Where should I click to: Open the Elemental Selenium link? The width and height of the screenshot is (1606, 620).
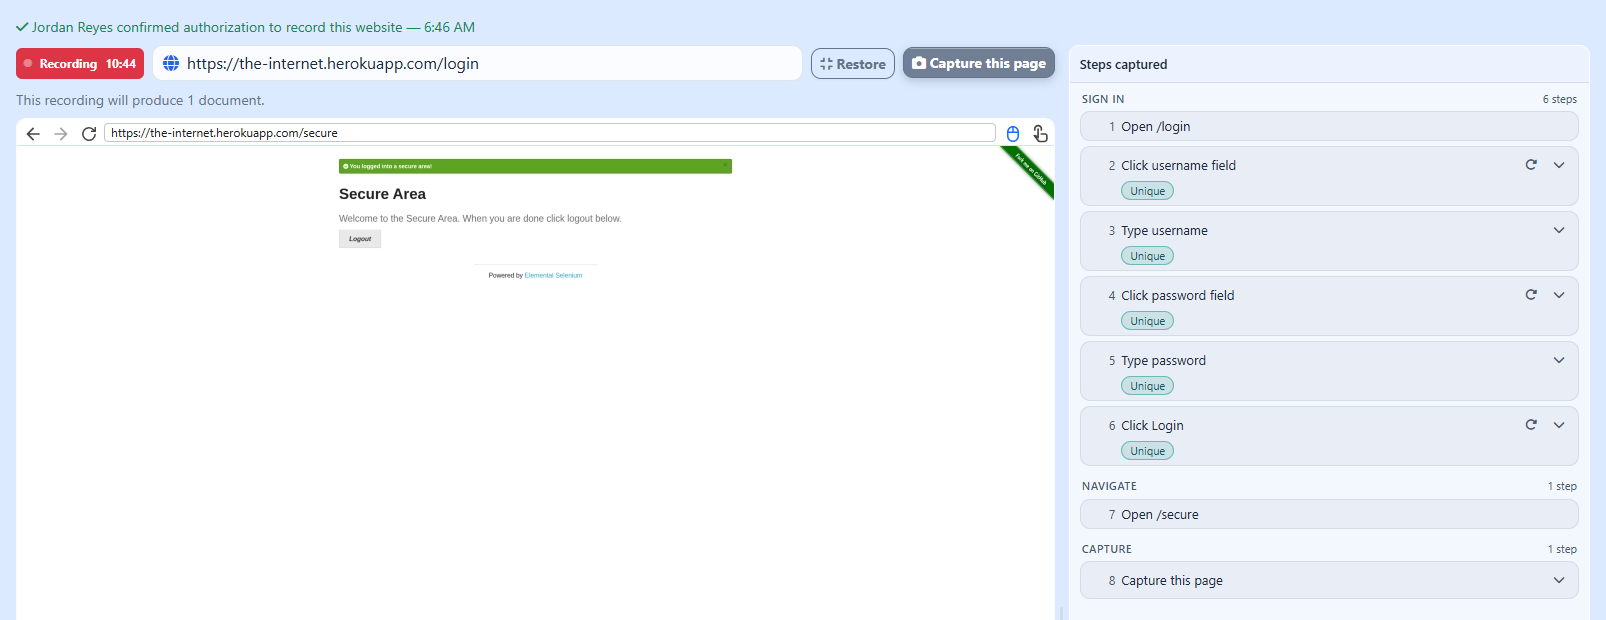[553, 275]
